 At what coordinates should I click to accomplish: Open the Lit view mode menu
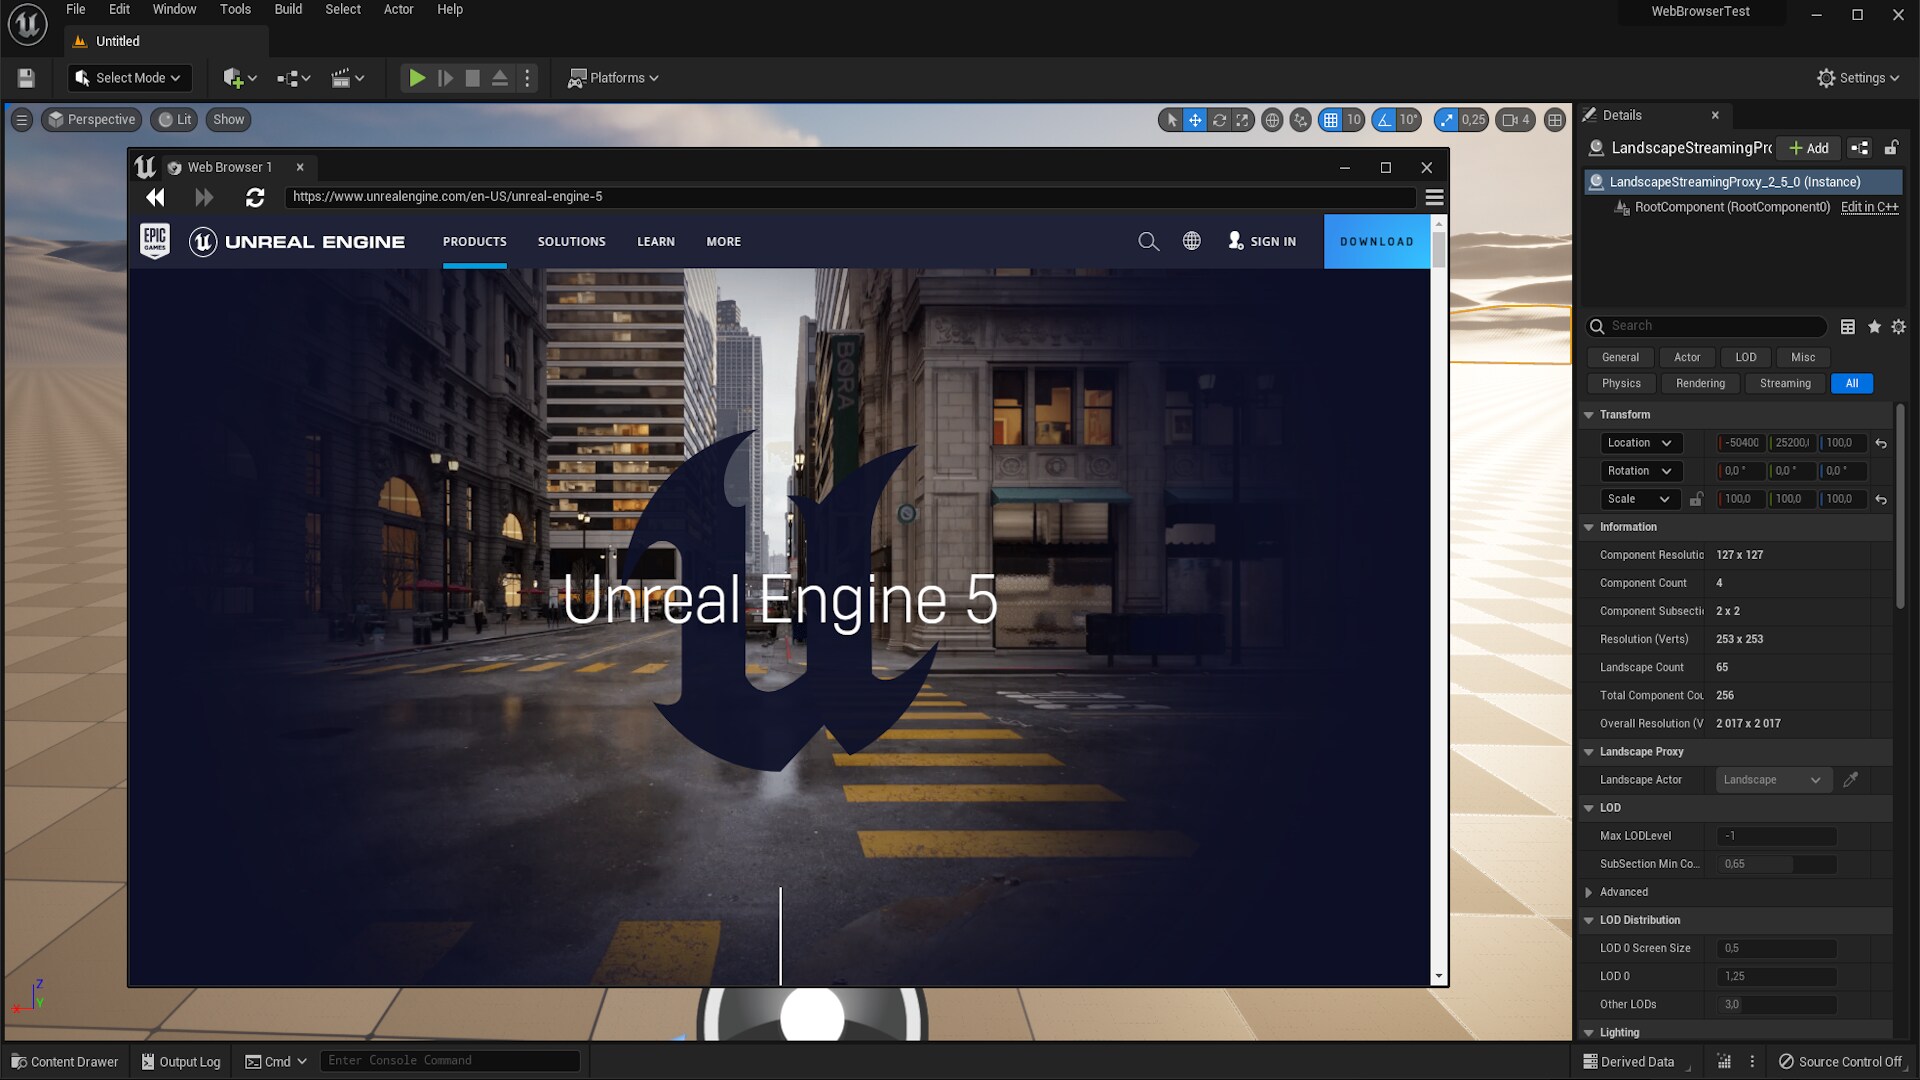pyautogui.click(x=175, y=120)
